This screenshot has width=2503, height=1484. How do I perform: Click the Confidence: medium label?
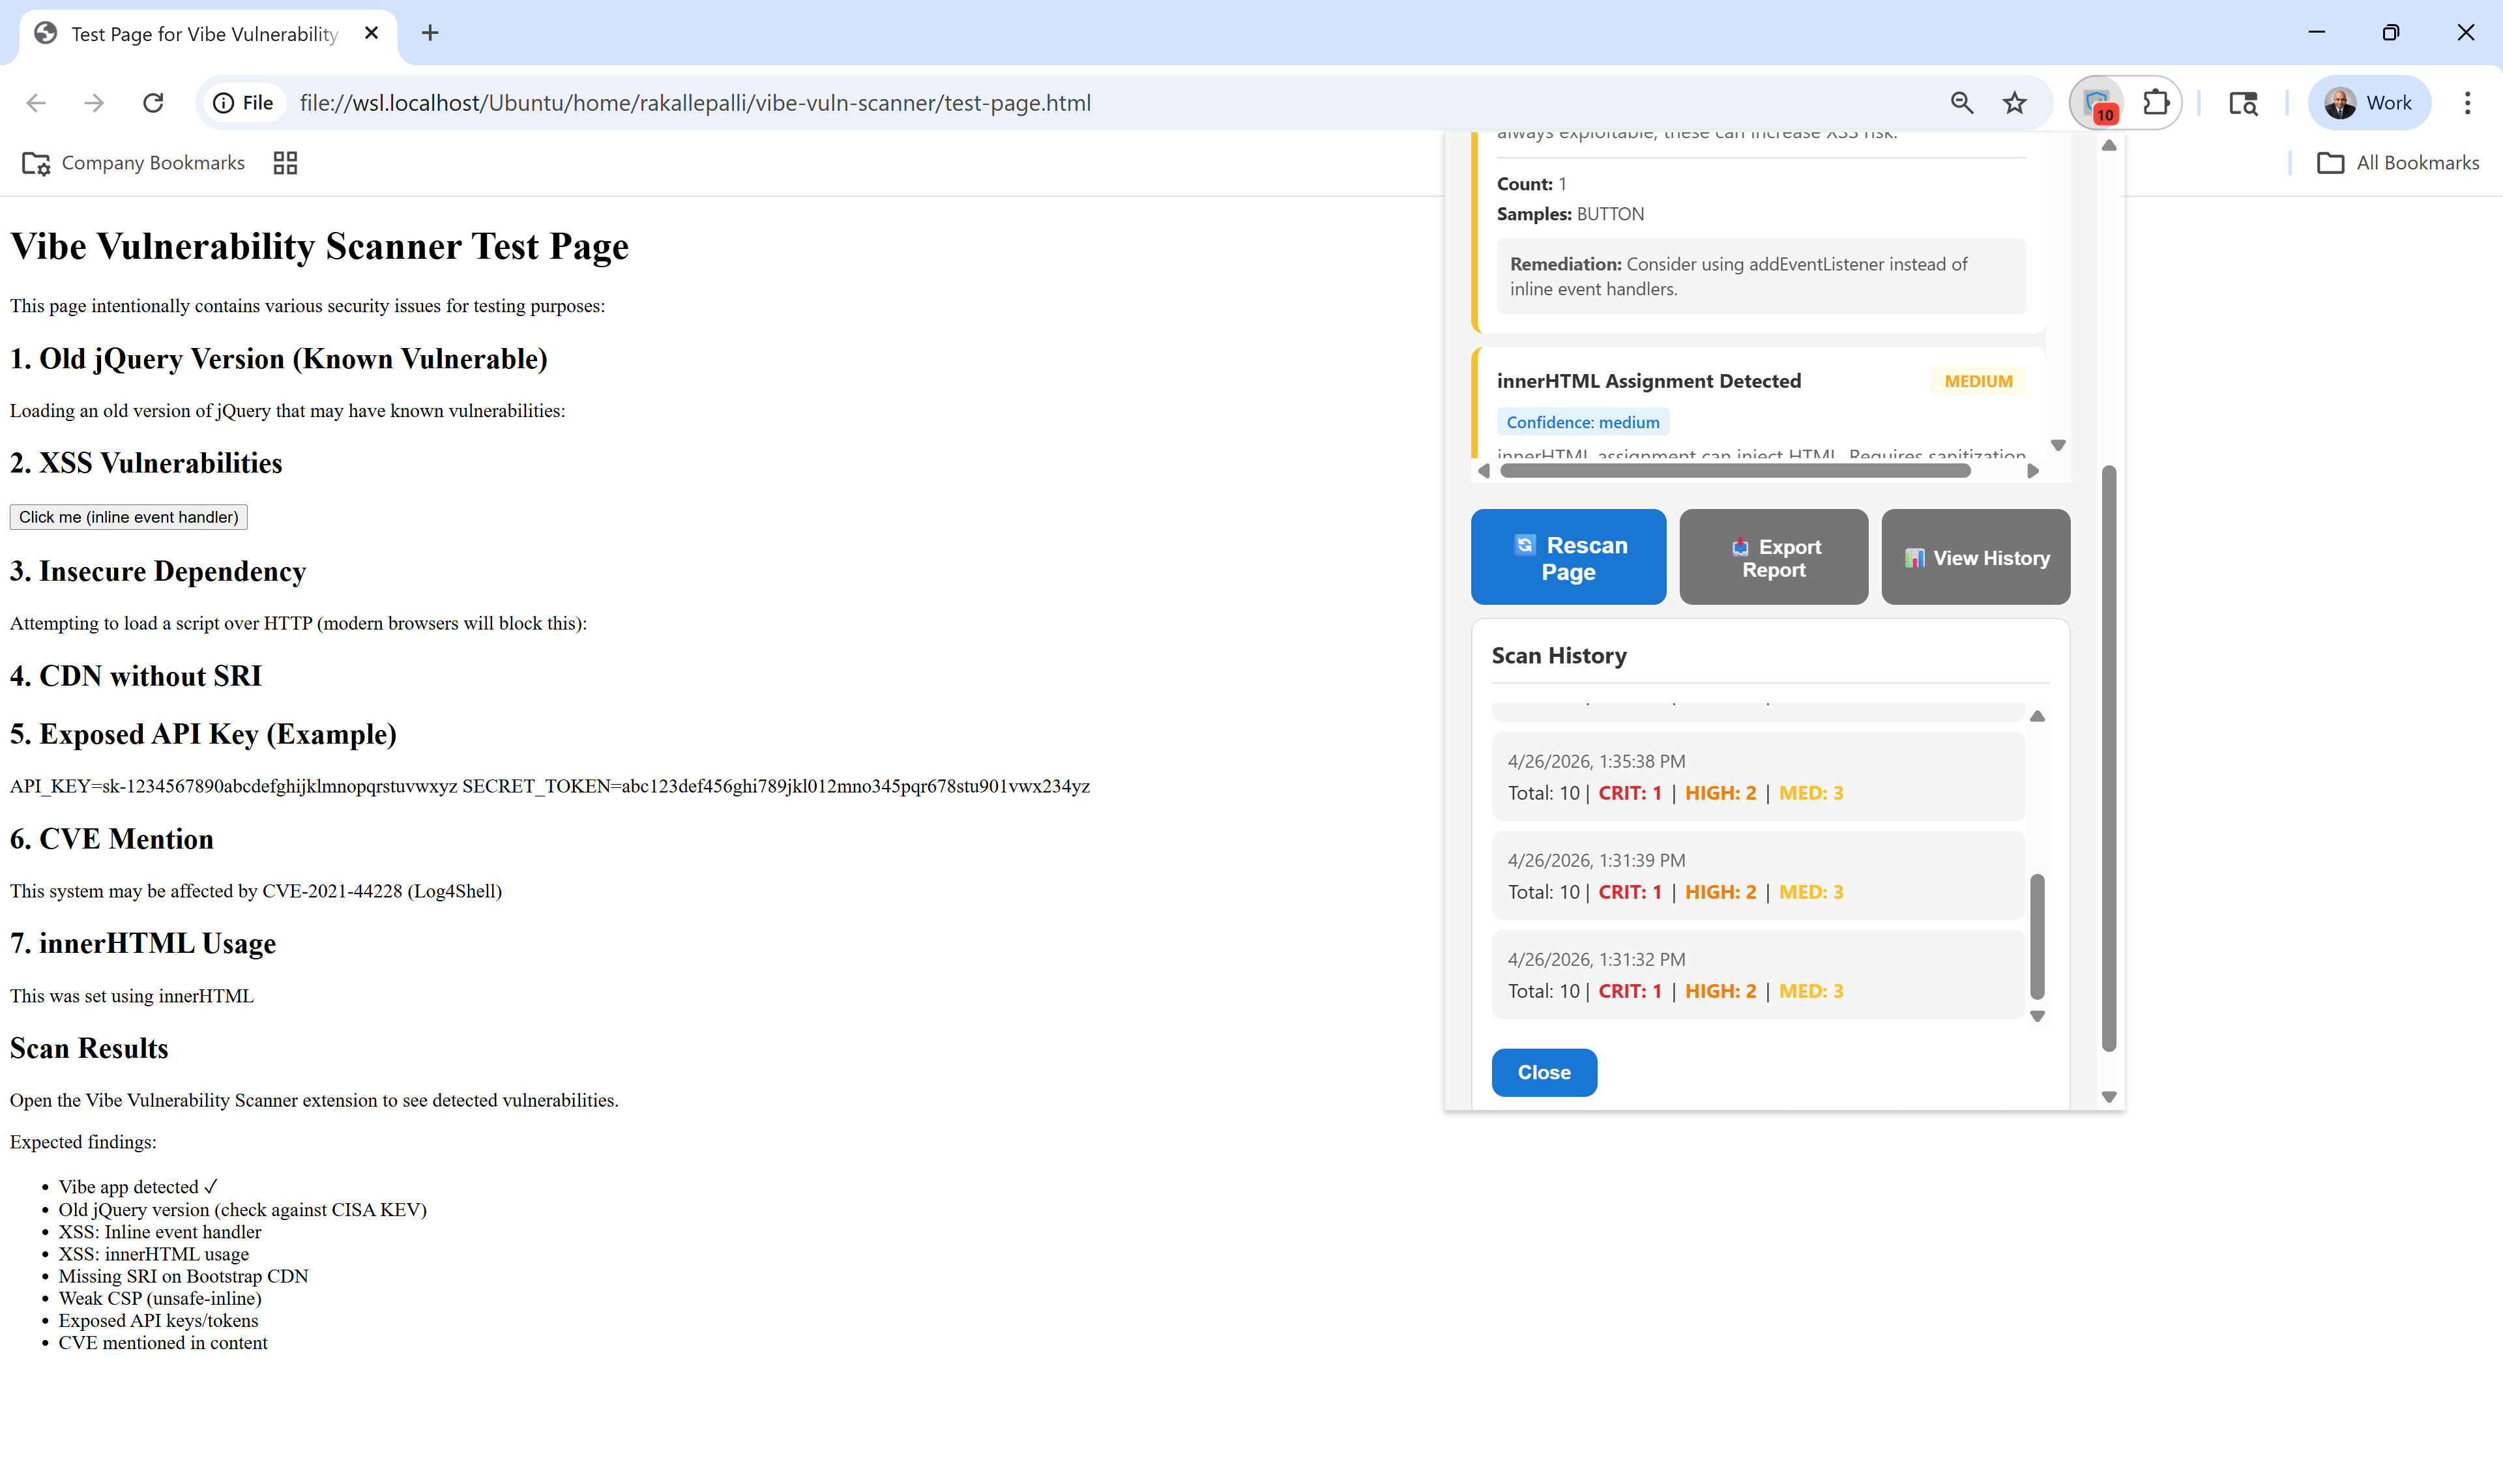(x=1582, y=422)
